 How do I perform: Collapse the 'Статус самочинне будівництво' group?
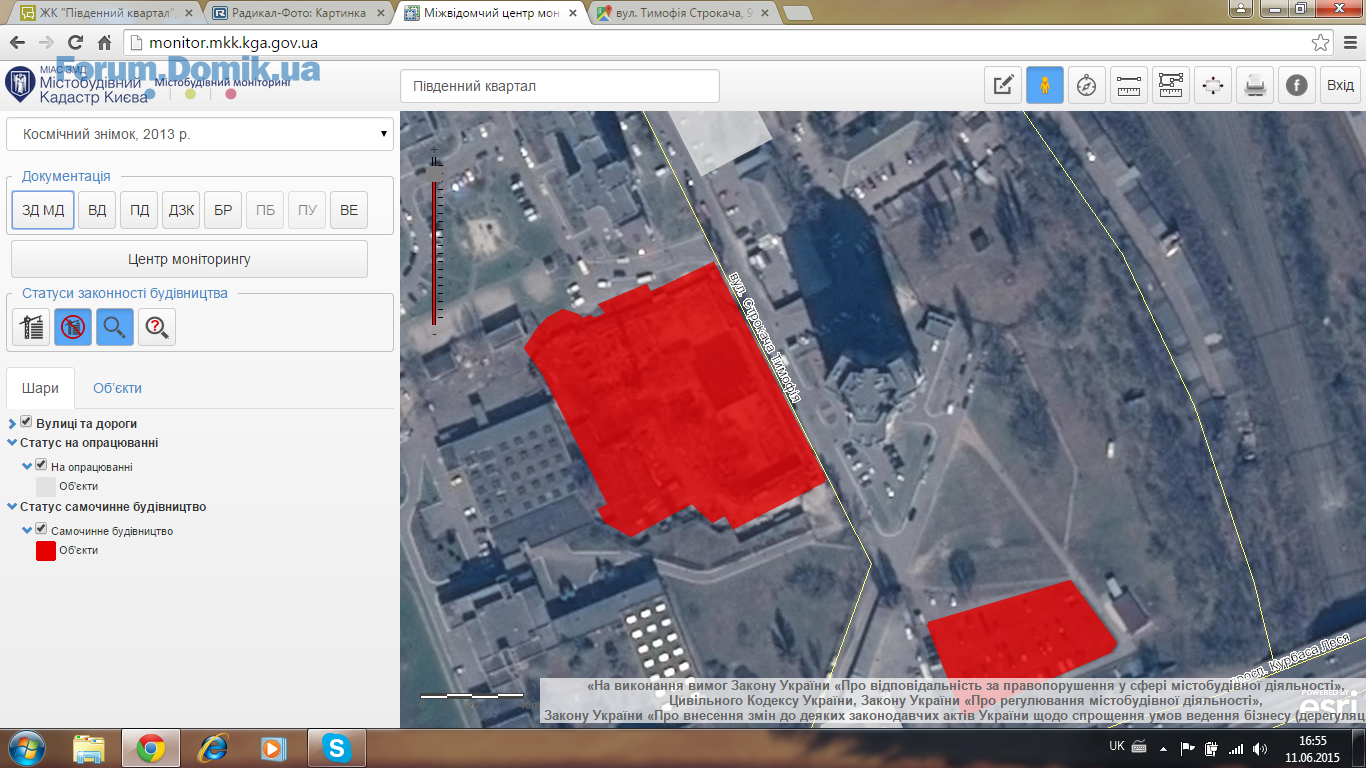(12, 507)
